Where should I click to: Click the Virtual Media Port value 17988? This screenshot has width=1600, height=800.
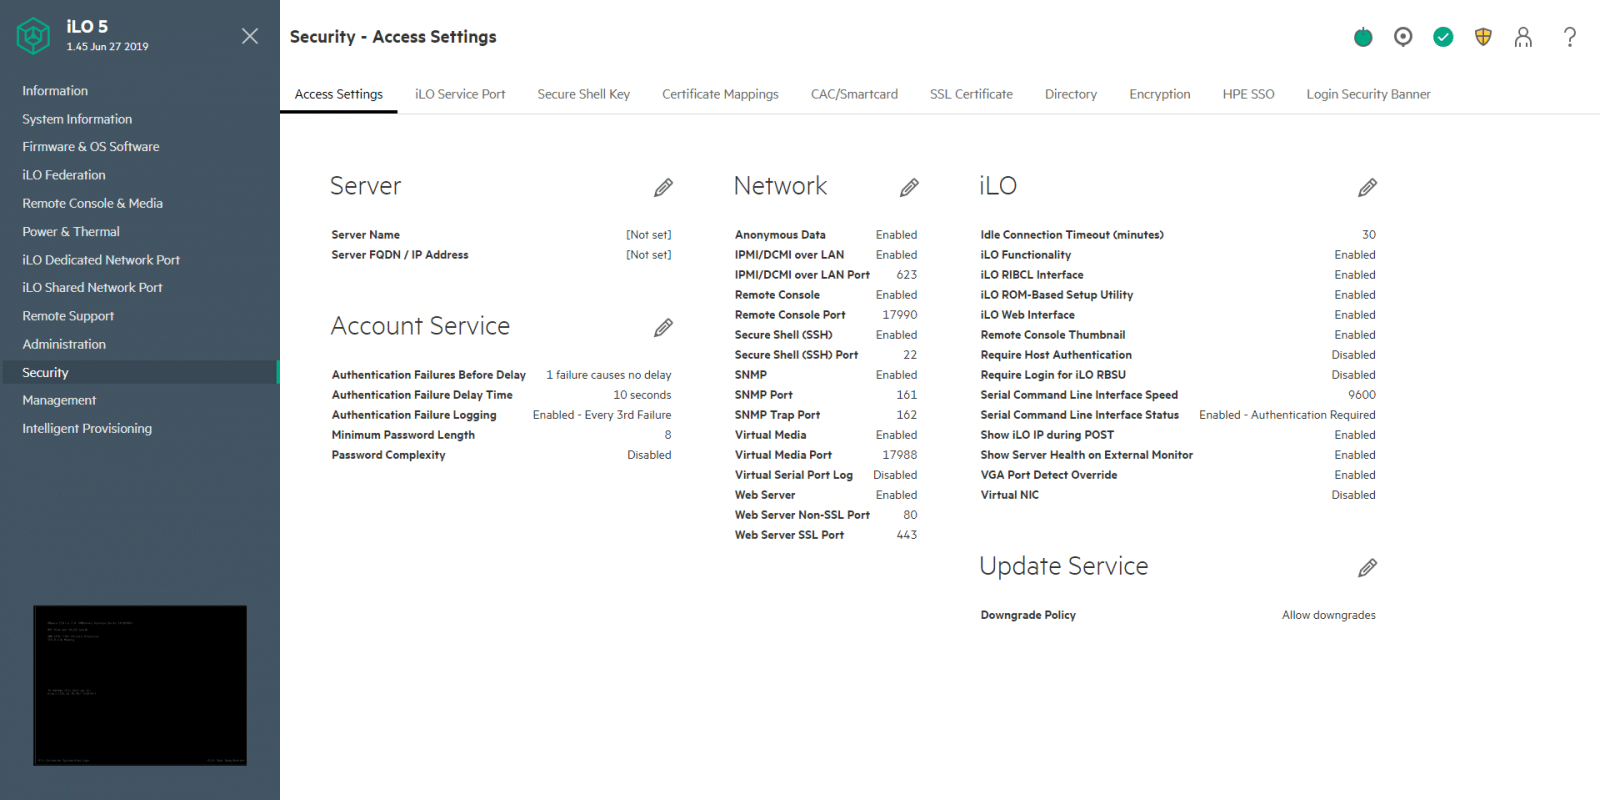pos(900,455)
